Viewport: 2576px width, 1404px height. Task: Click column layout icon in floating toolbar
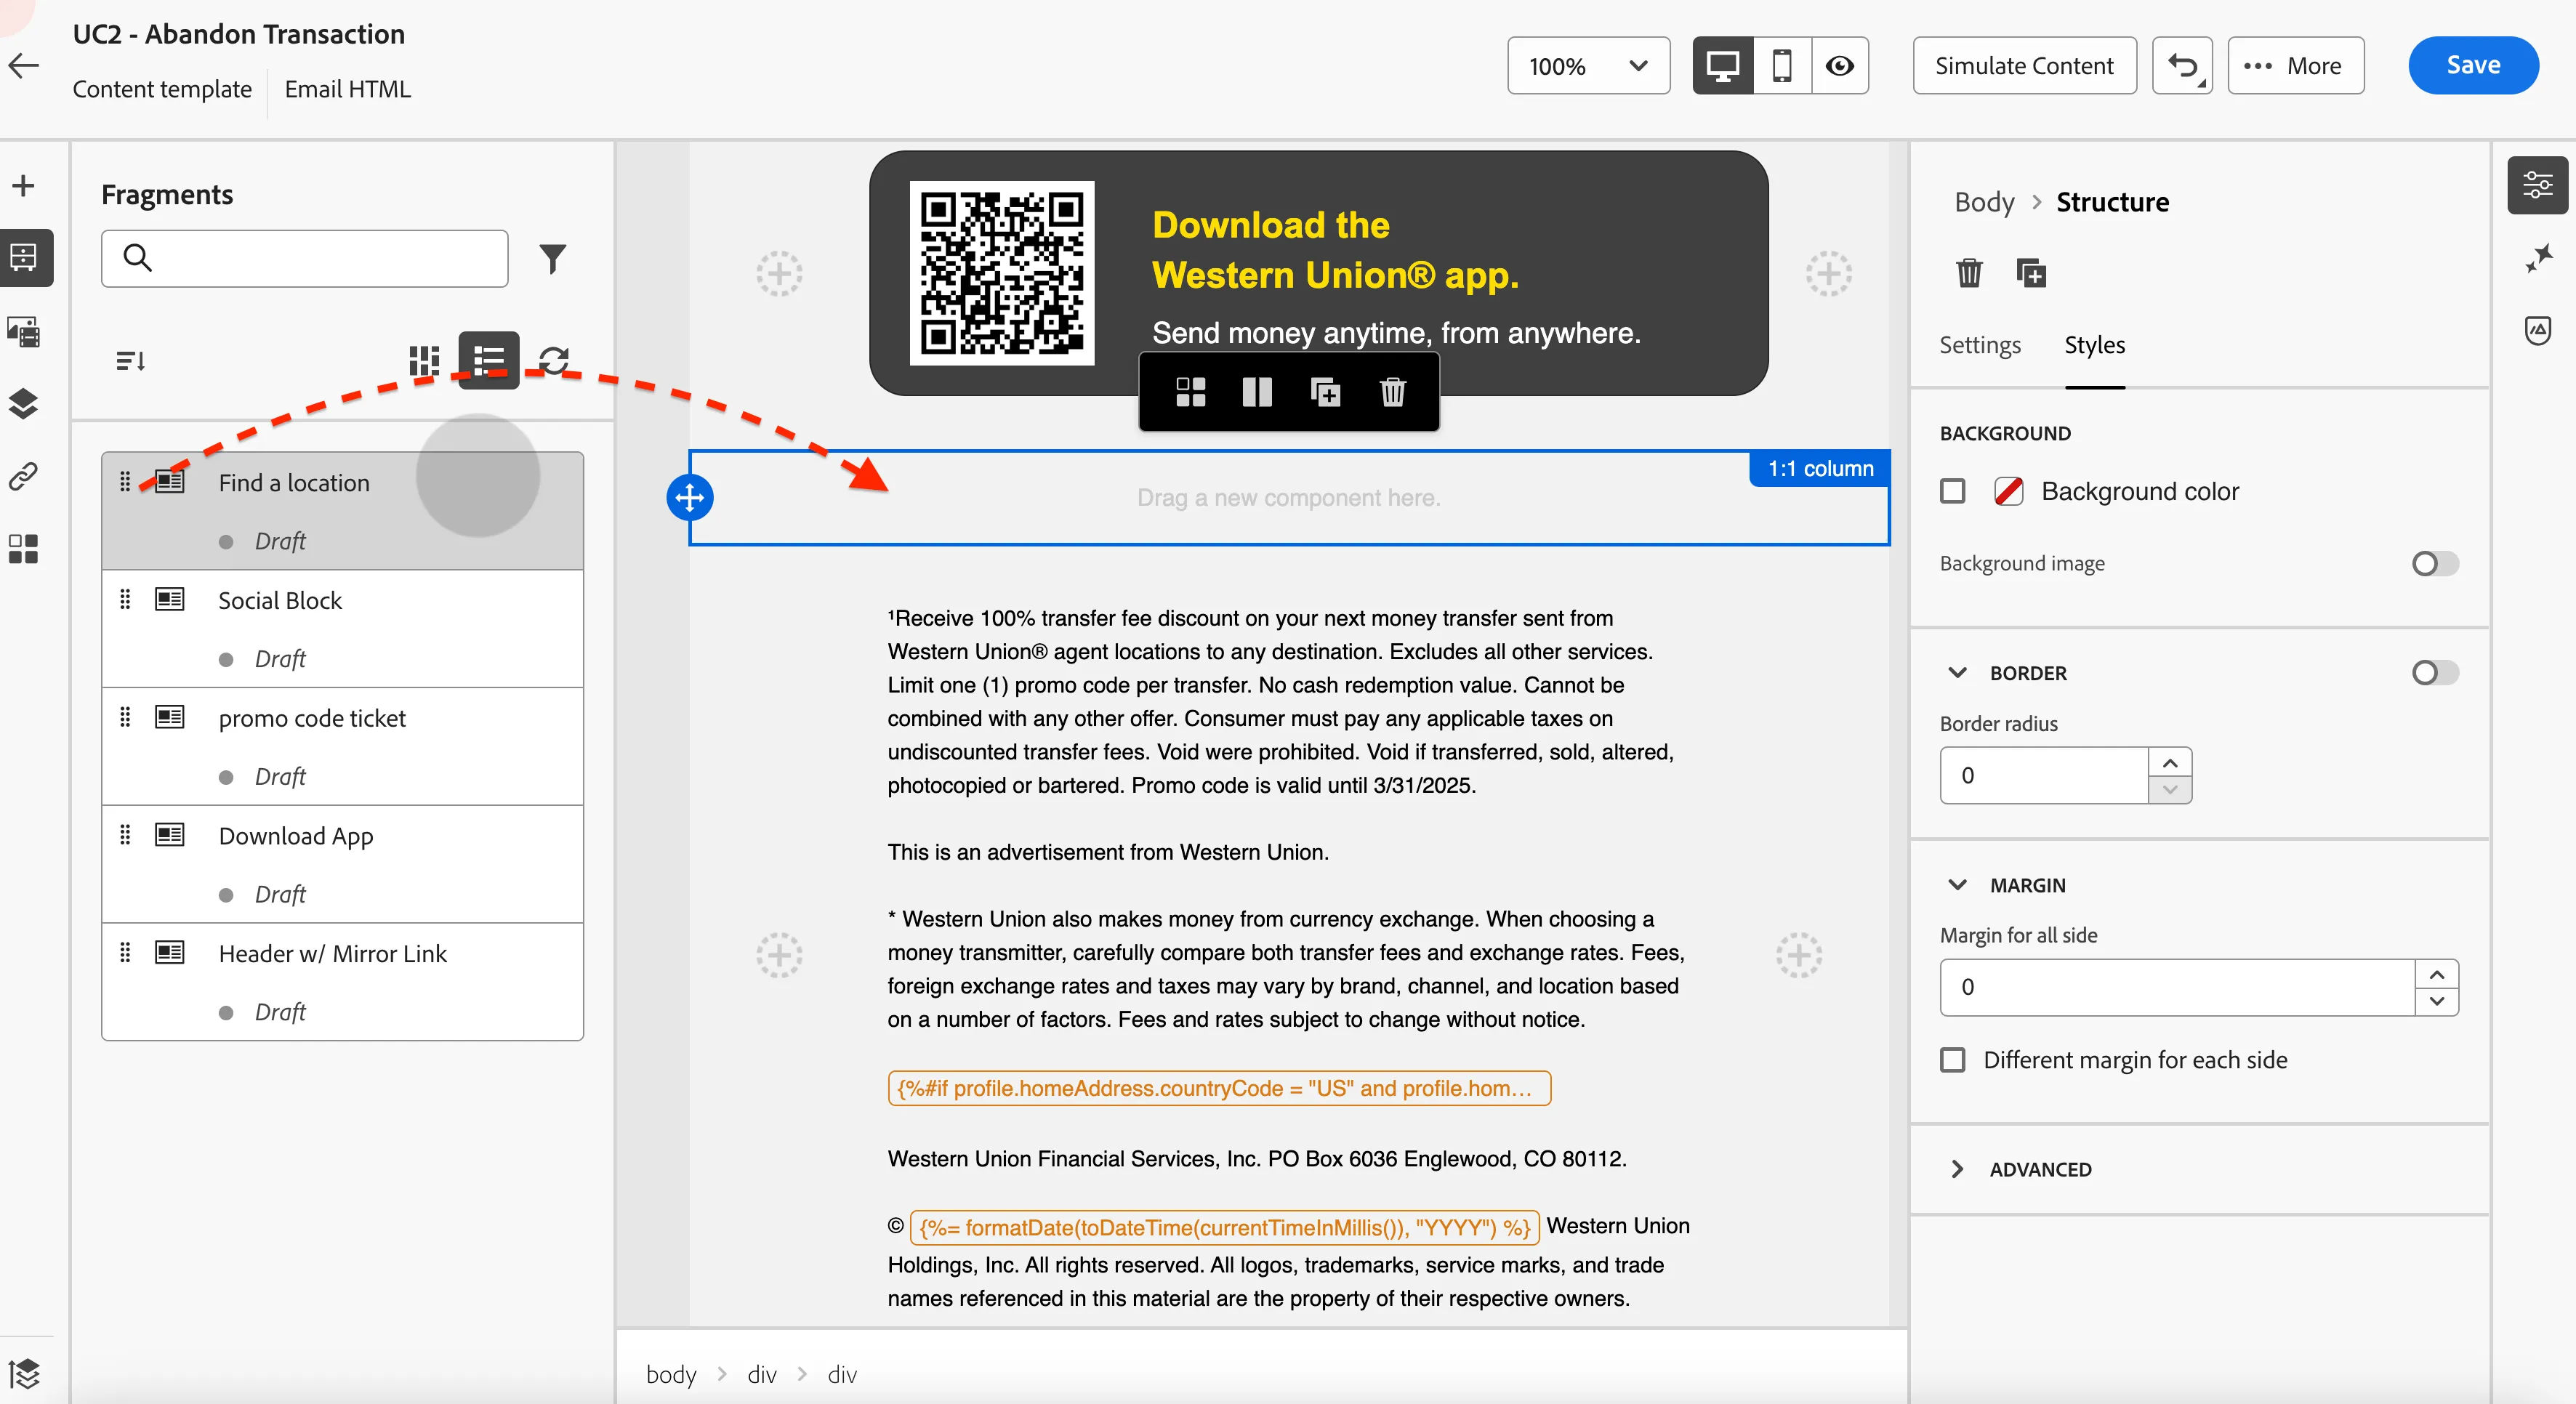coord(1257,392)
